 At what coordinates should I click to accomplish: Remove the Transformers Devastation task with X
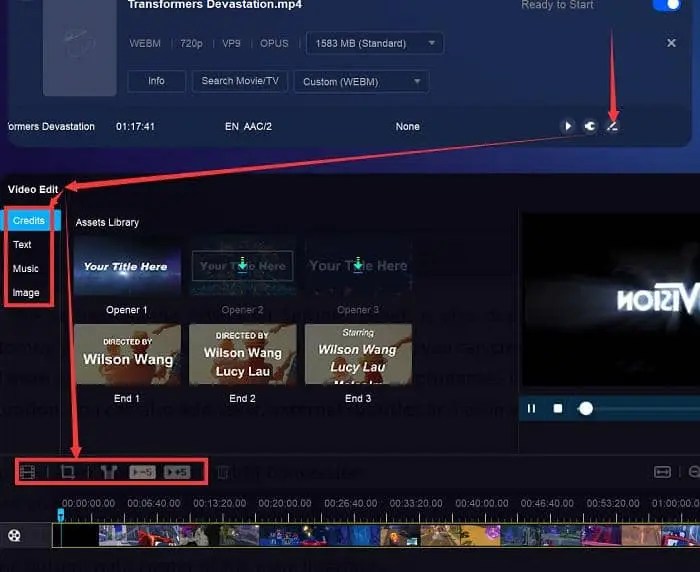[x=671, y=43]
